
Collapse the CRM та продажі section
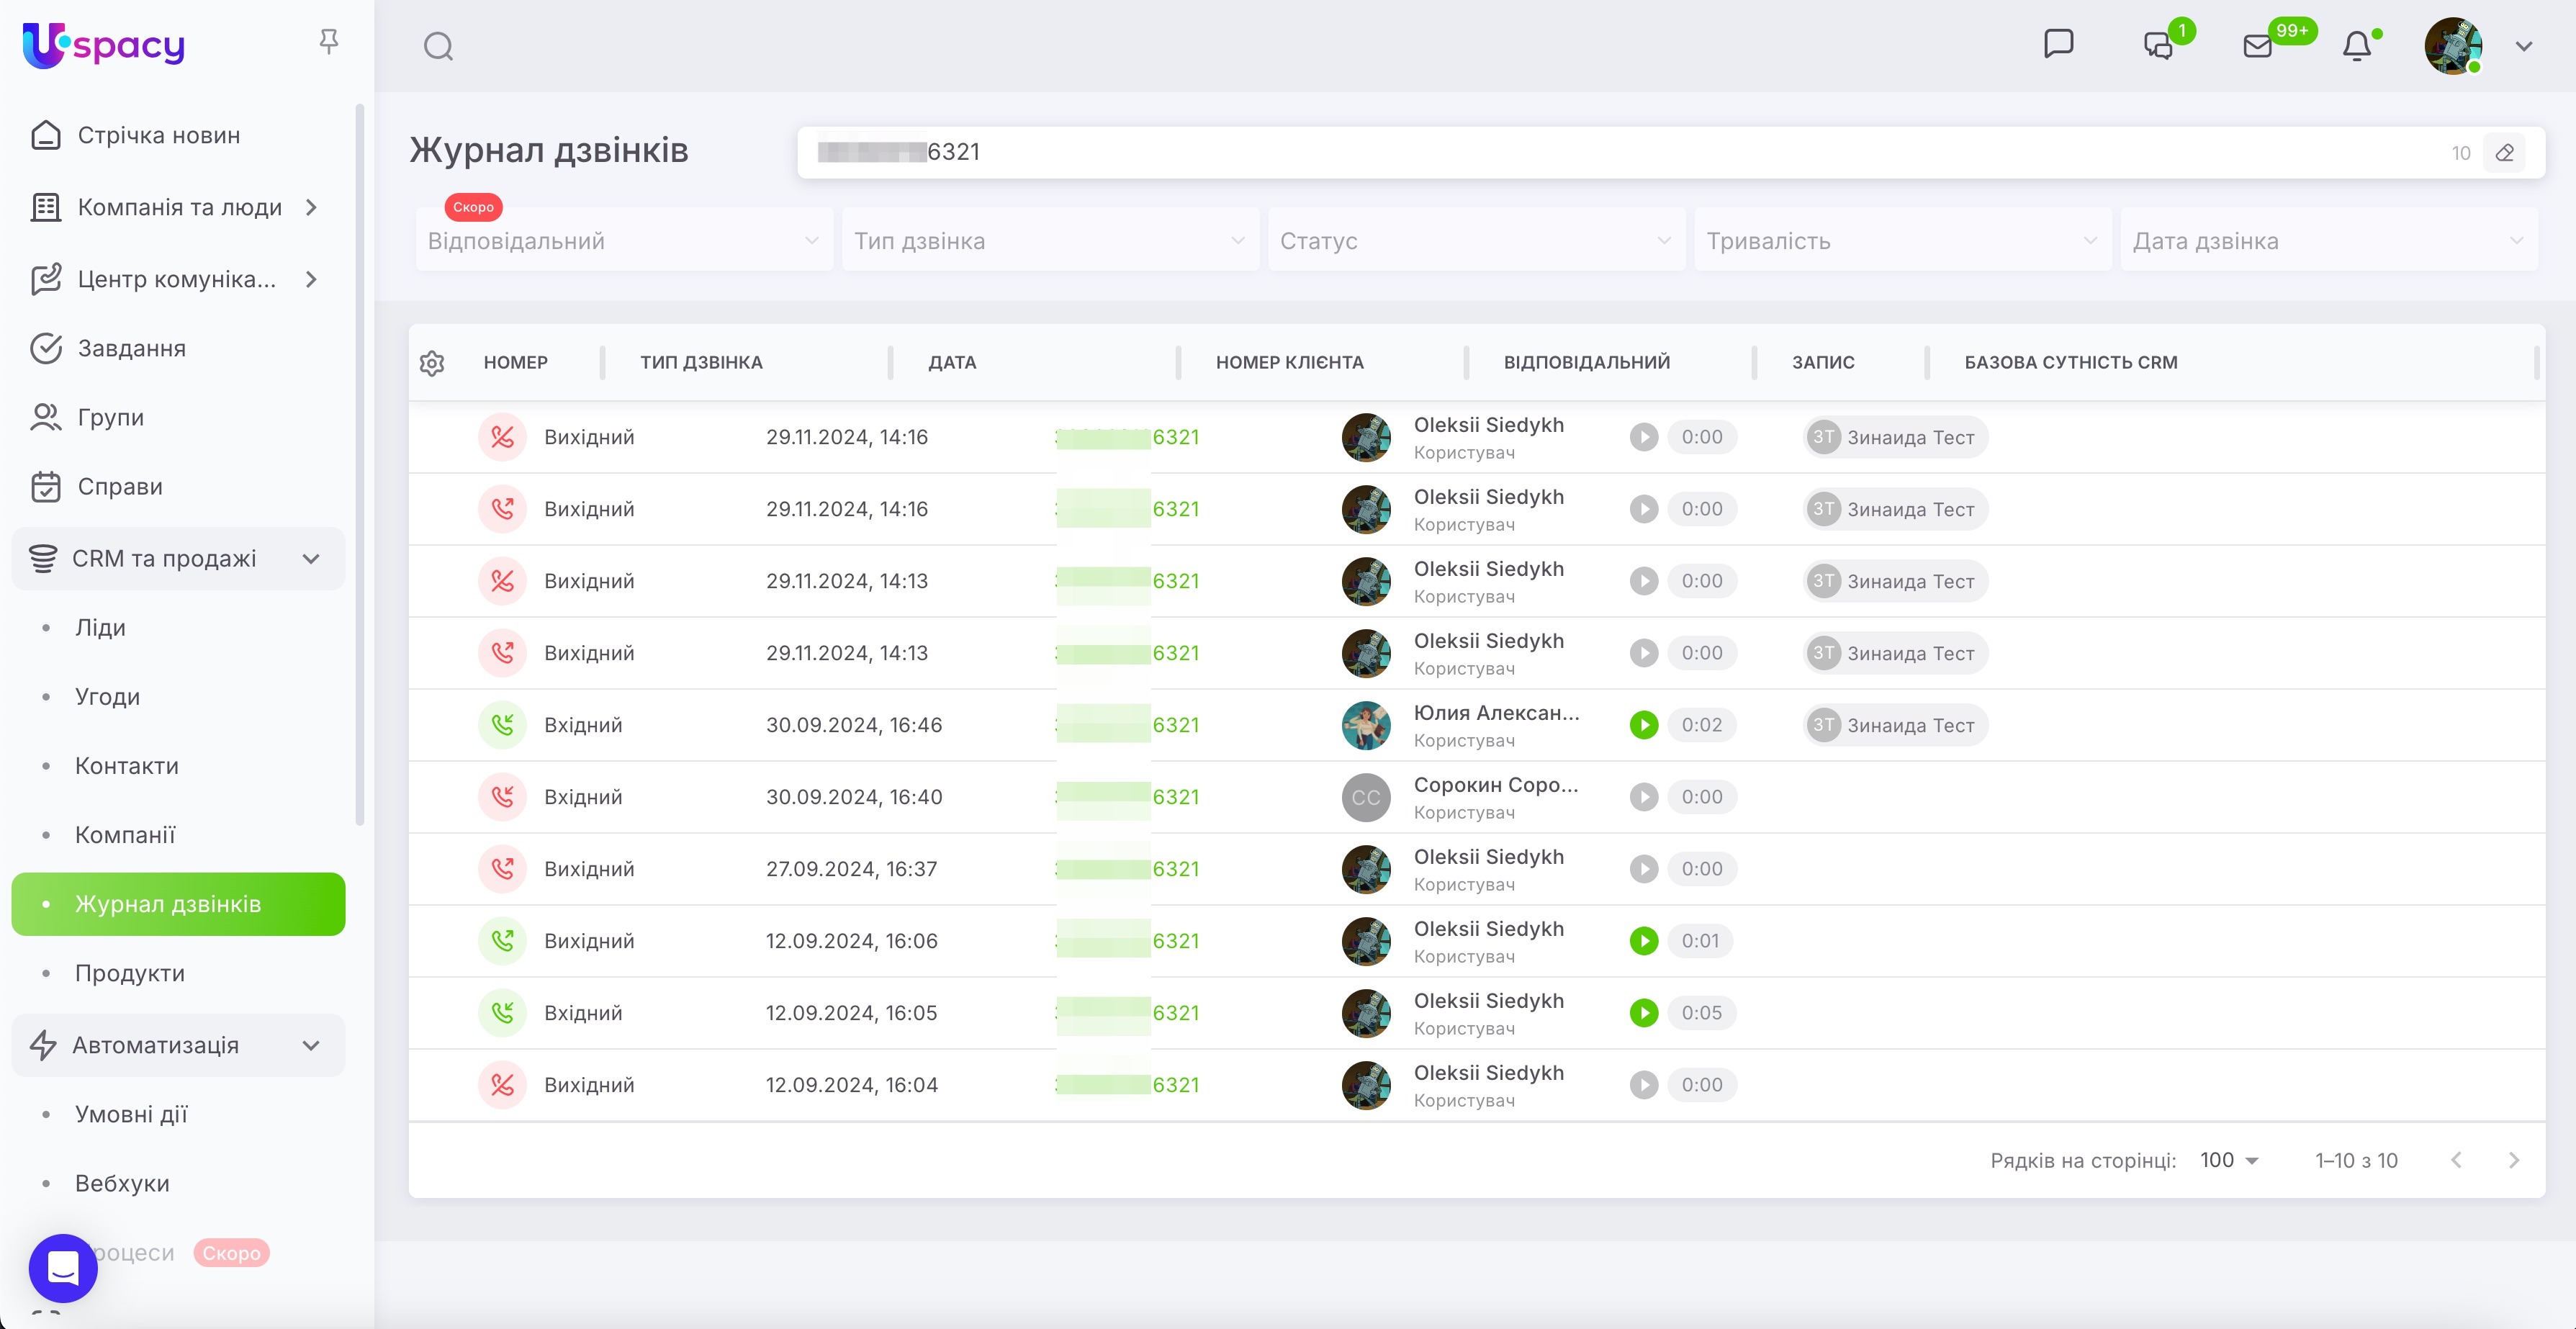[311, 559]
